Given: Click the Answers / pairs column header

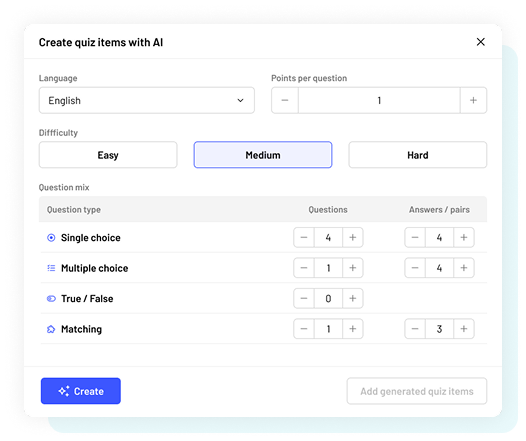Looking at the screenshot, I should (439, 210).
